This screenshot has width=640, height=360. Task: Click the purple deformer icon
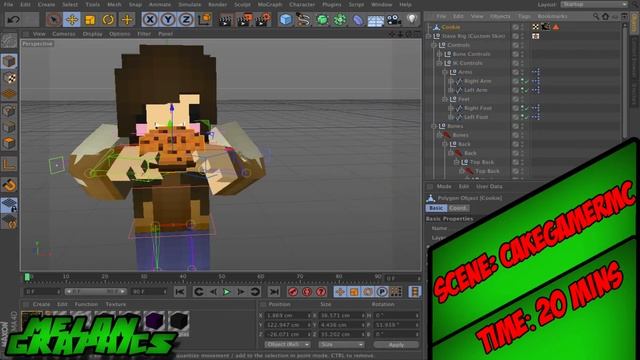coord(358,19)
